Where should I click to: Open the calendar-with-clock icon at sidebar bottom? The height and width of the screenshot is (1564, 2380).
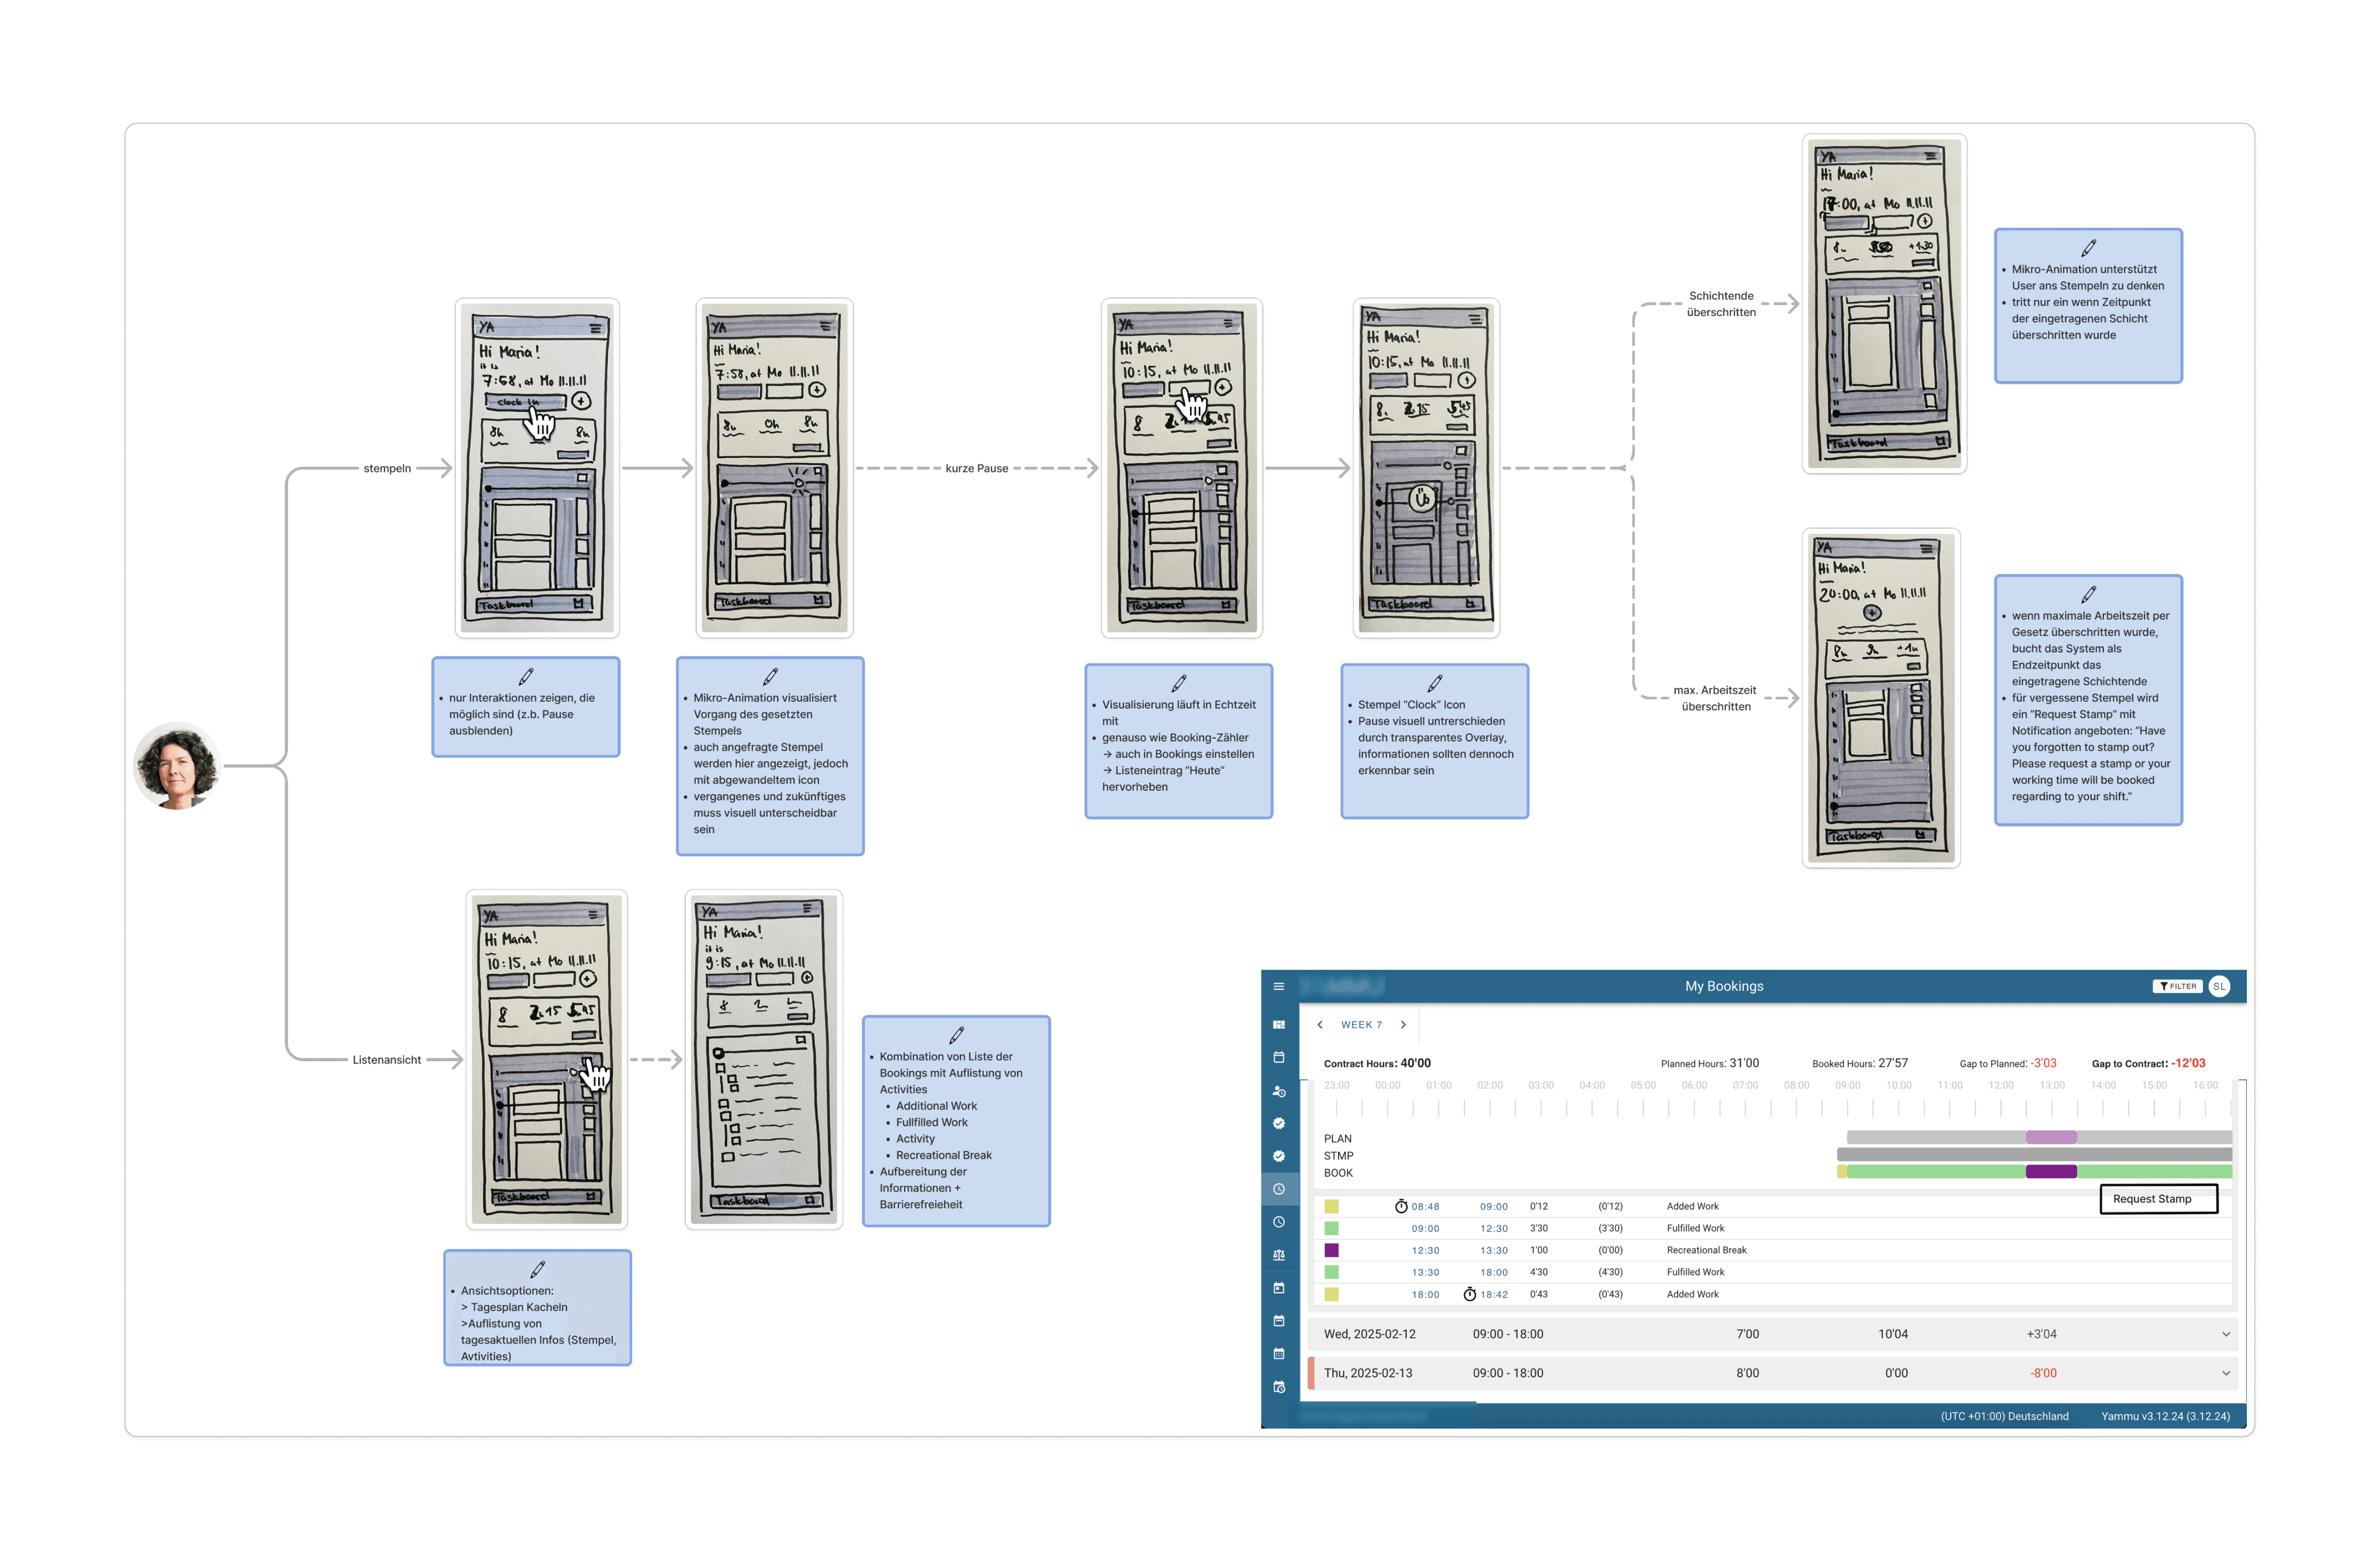pos(1278,1387)
